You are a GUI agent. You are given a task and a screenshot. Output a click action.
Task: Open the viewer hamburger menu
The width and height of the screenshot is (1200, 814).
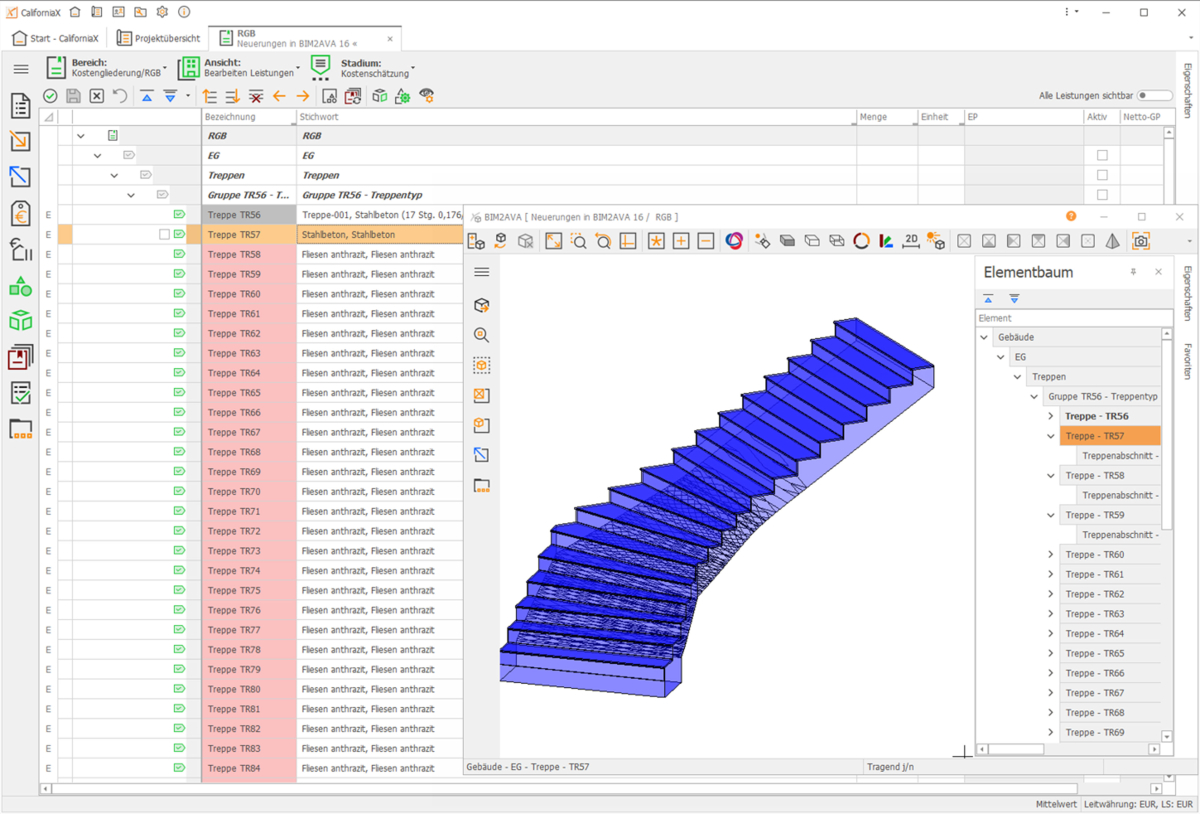coord(482,272)
